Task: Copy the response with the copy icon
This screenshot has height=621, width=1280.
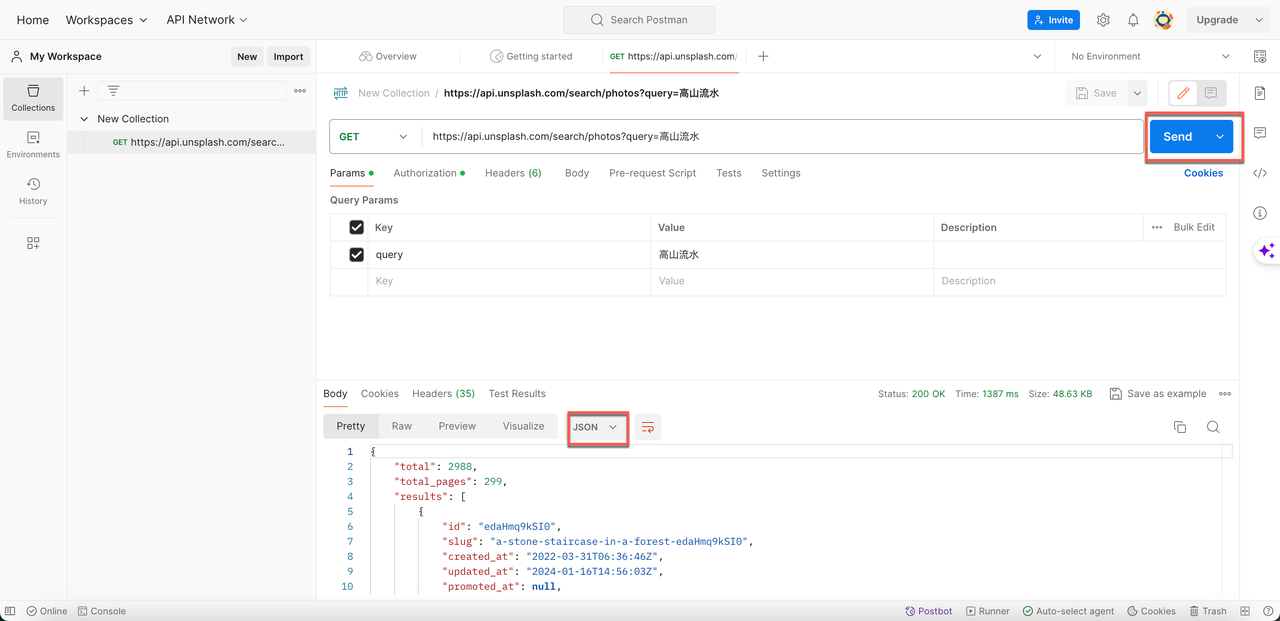Action: (x=1180, y=427)
